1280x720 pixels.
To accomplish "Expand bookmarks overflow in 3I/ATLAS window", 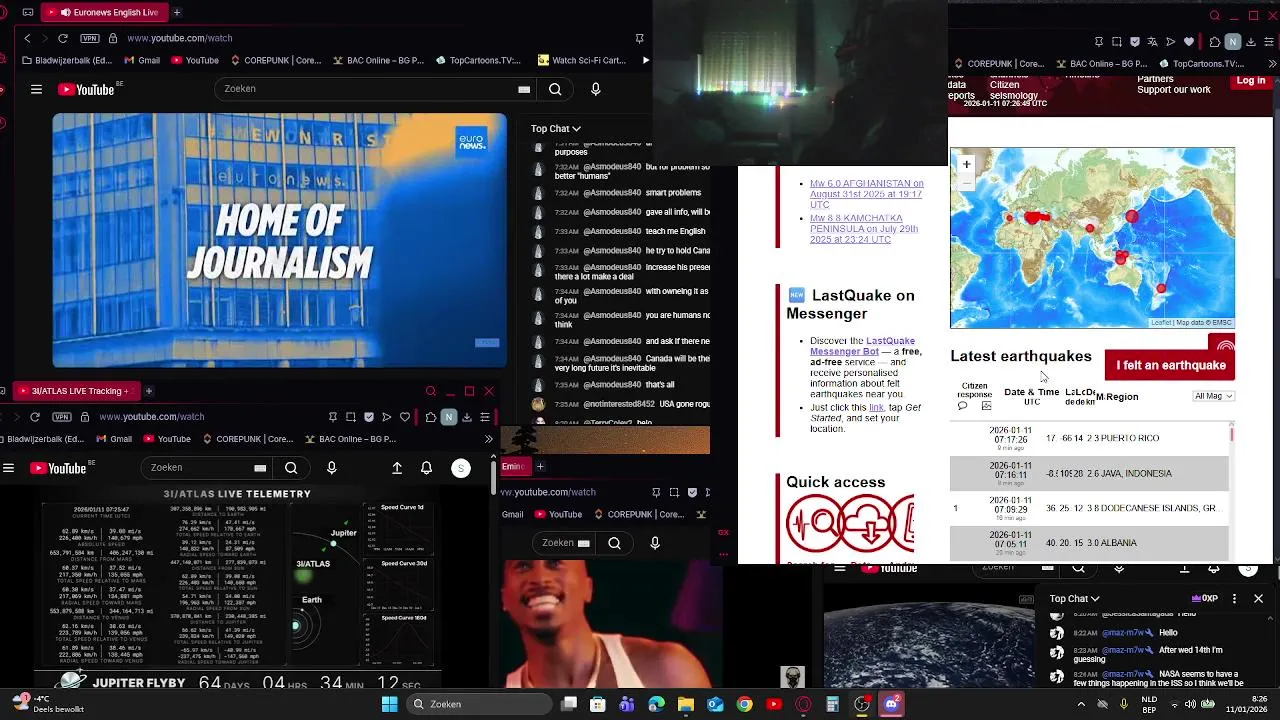I will tap(488, 439).
